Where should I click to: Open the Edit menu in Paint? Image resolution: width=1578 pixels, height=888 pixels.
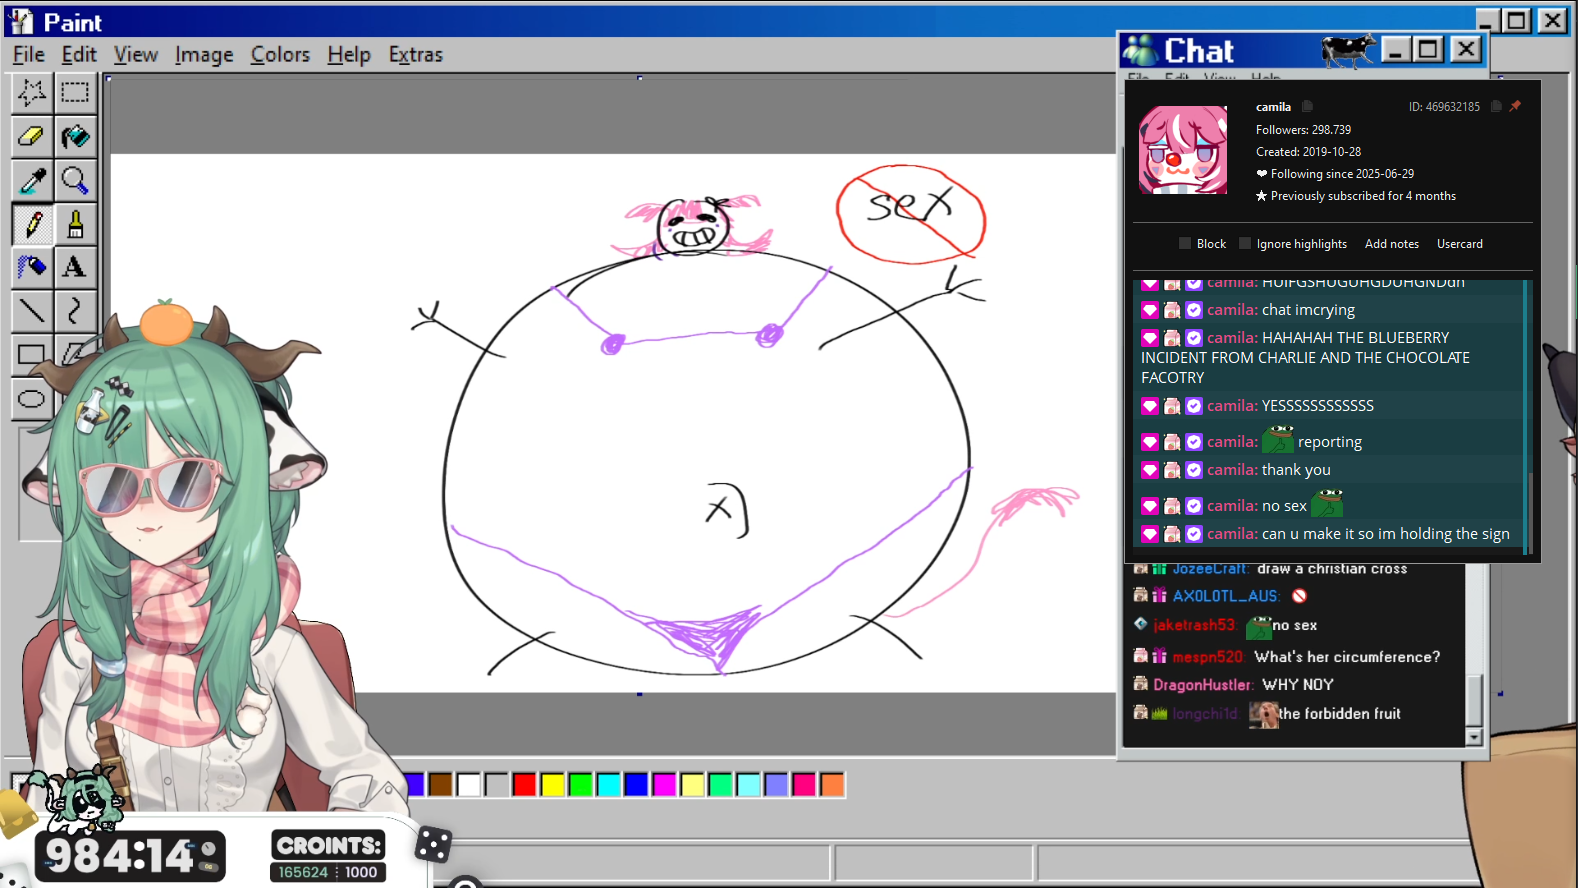click(x=79, y=55)
